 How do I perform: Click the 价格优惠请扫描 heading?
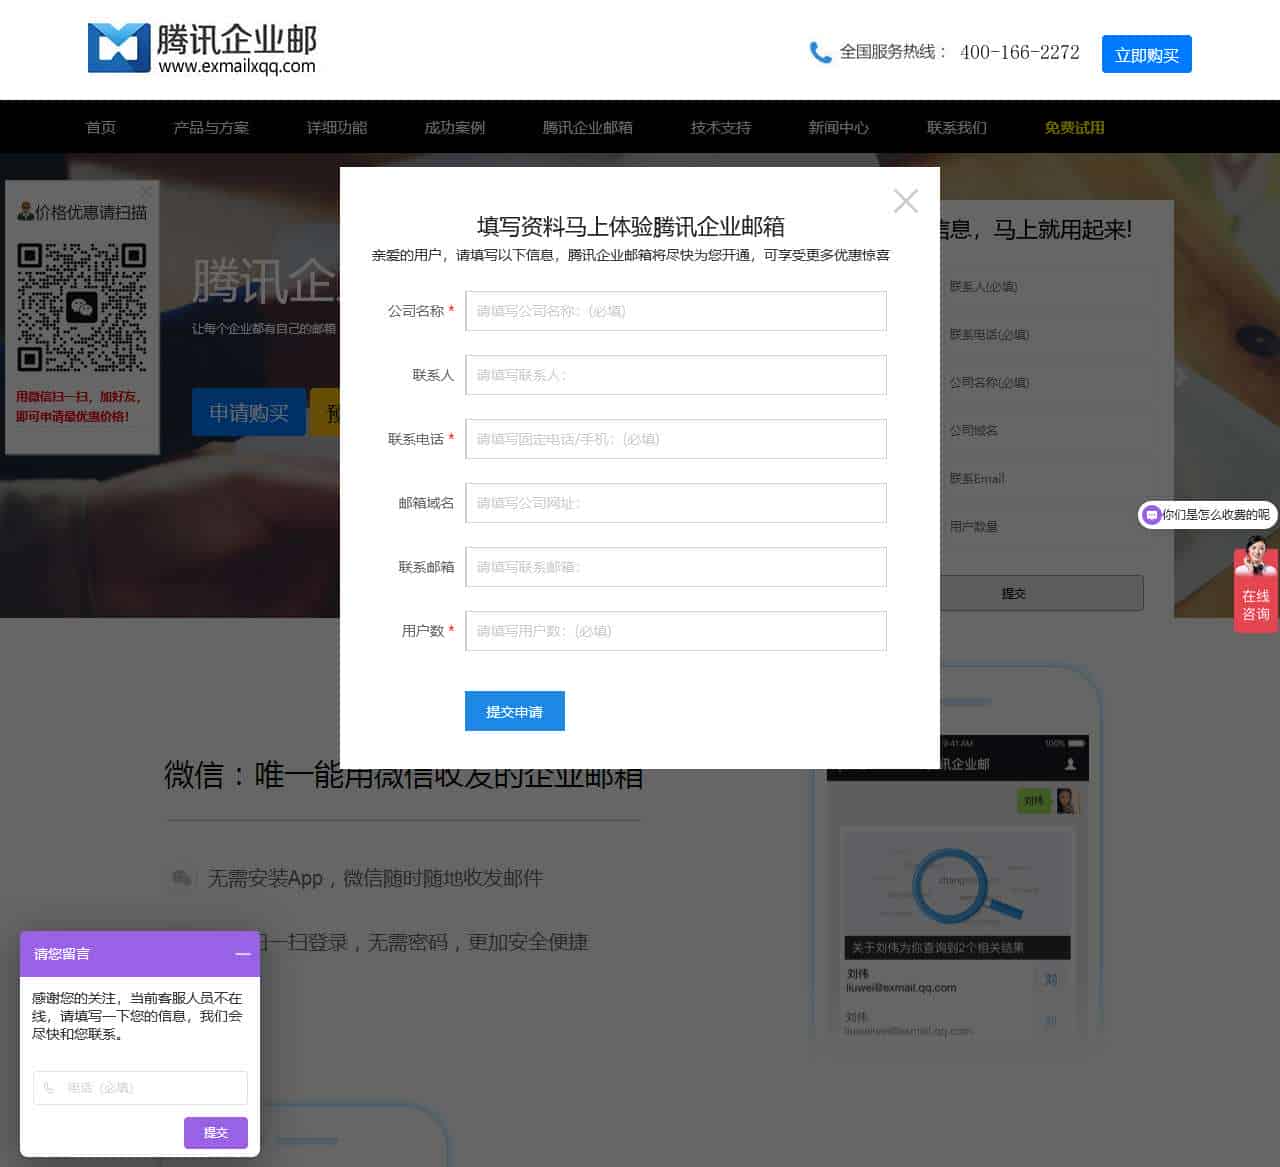point(91,212)
